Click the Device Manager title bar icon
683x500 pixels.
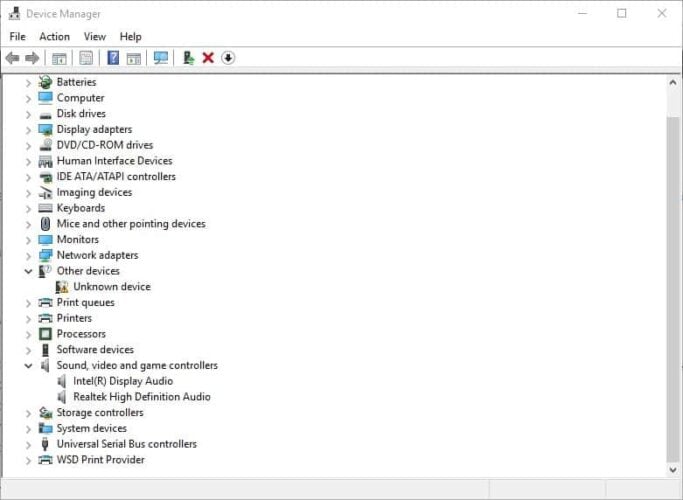pos(14,14)
